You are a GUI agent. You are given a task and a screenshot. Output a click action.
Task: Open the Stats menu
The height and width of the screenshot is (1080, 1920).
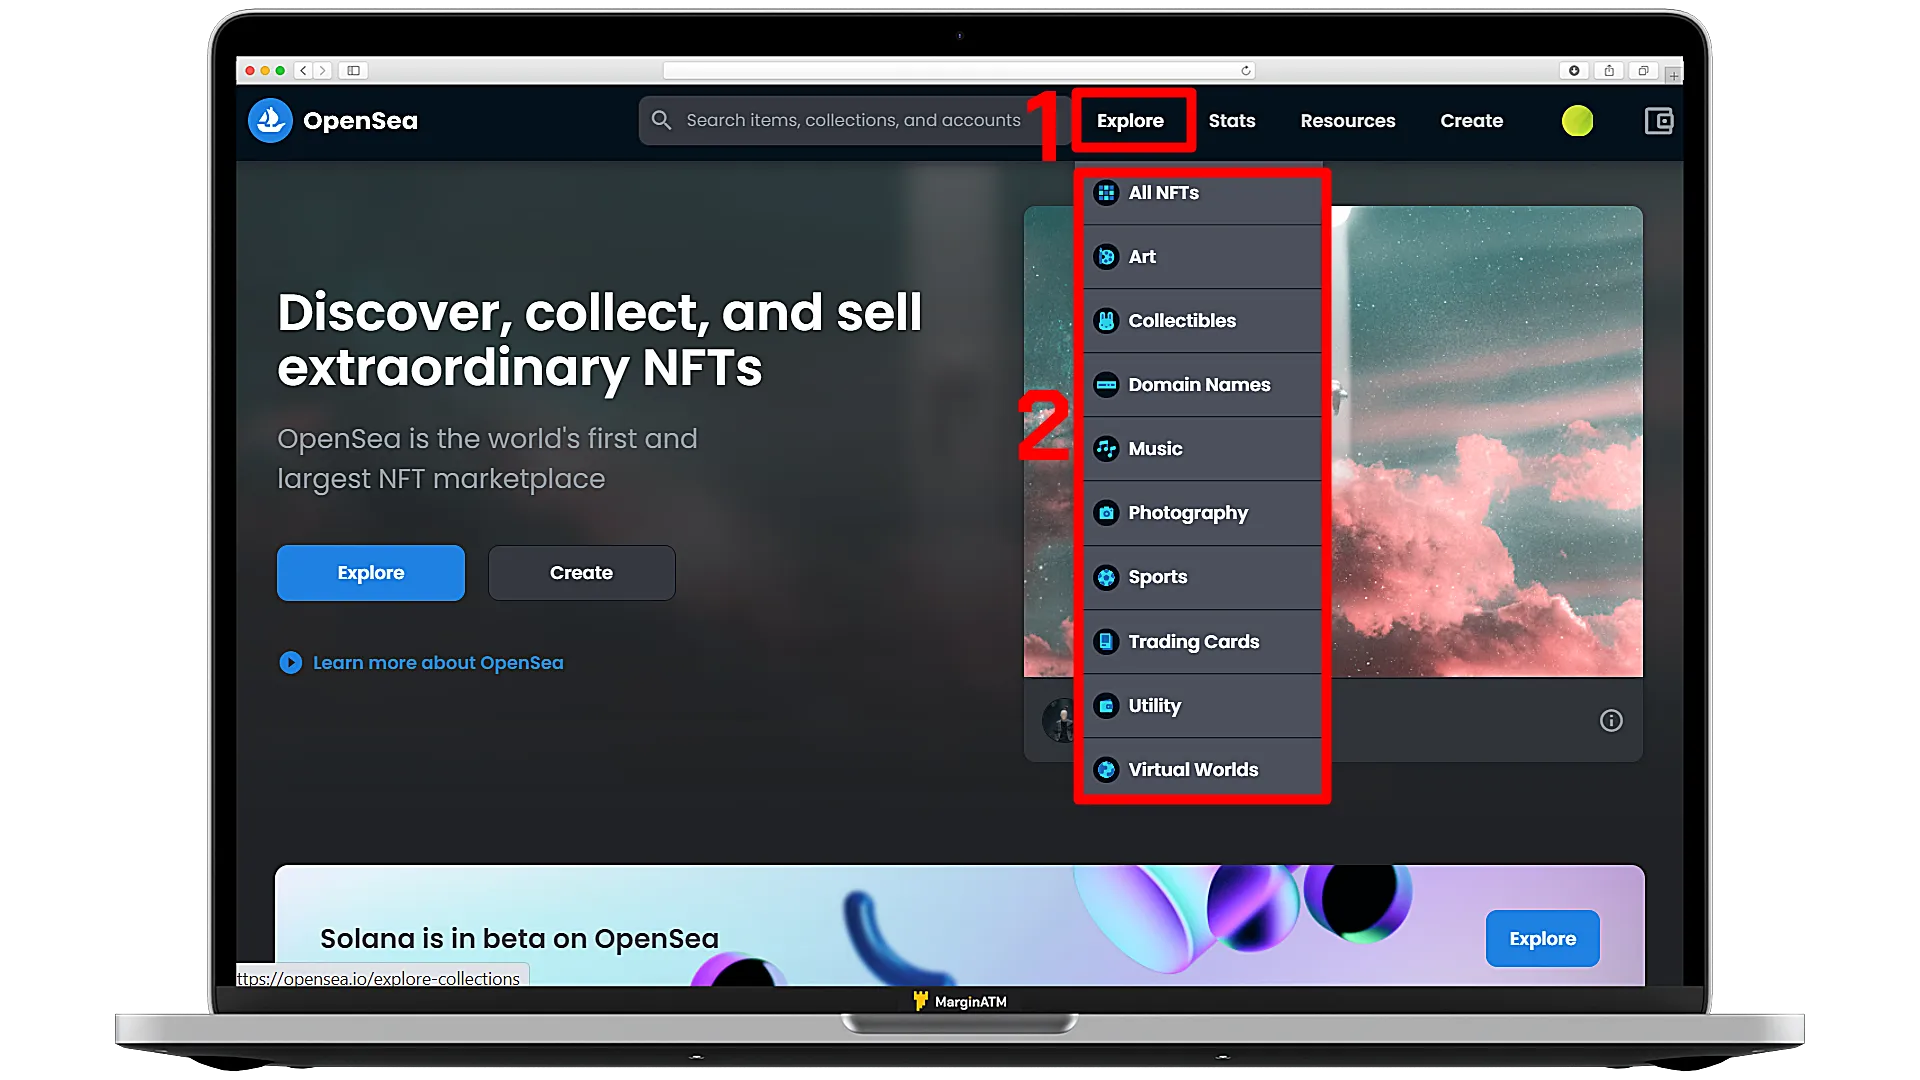(x=1232, y=121)
